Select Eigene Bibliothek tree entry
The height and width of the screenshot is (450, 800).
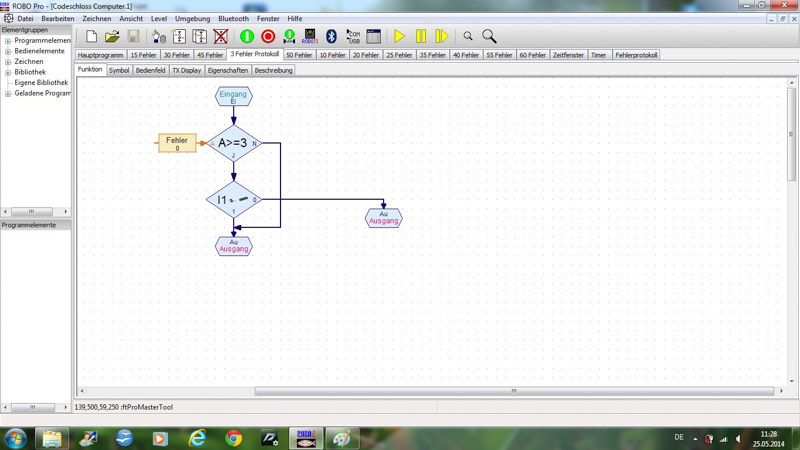point(41,83)
